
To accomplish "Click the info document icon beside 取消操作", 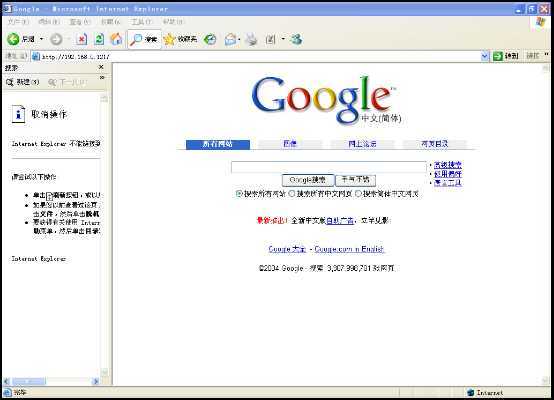I will [x=18, y=114].
